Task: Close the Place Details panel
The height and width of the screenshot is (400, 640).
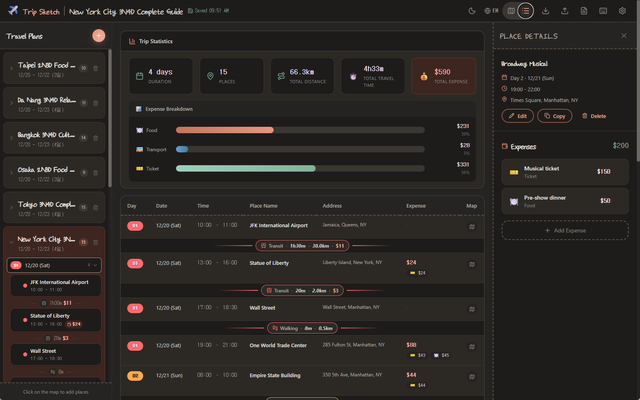Action: point(624,36)
